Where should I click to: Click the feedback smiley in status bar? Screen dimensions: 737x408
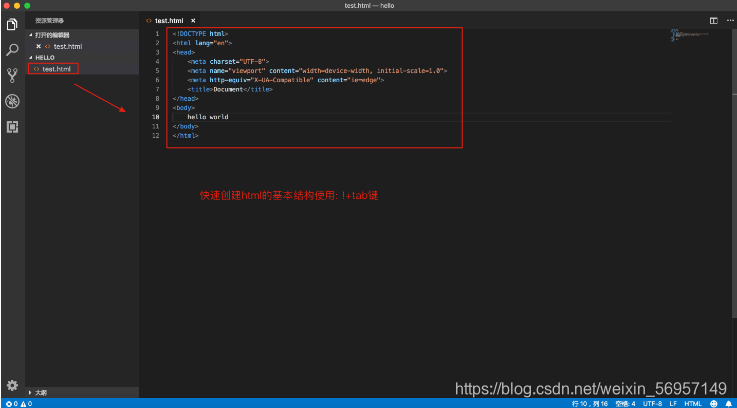[x=714, y=403]
